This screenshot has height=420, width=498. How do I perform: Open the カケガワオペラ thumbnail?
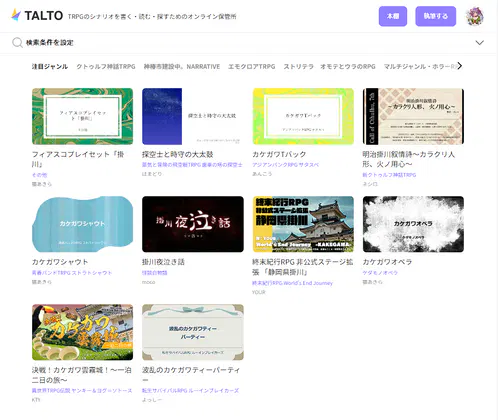pos(413,224)
